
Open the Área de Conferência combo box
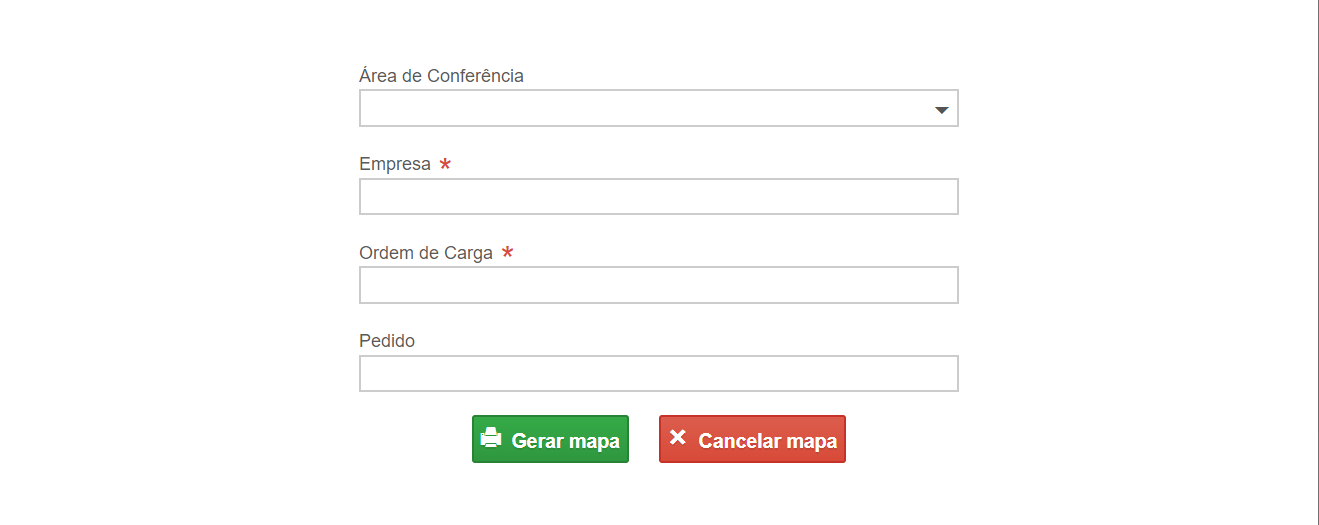pos(659,108)
